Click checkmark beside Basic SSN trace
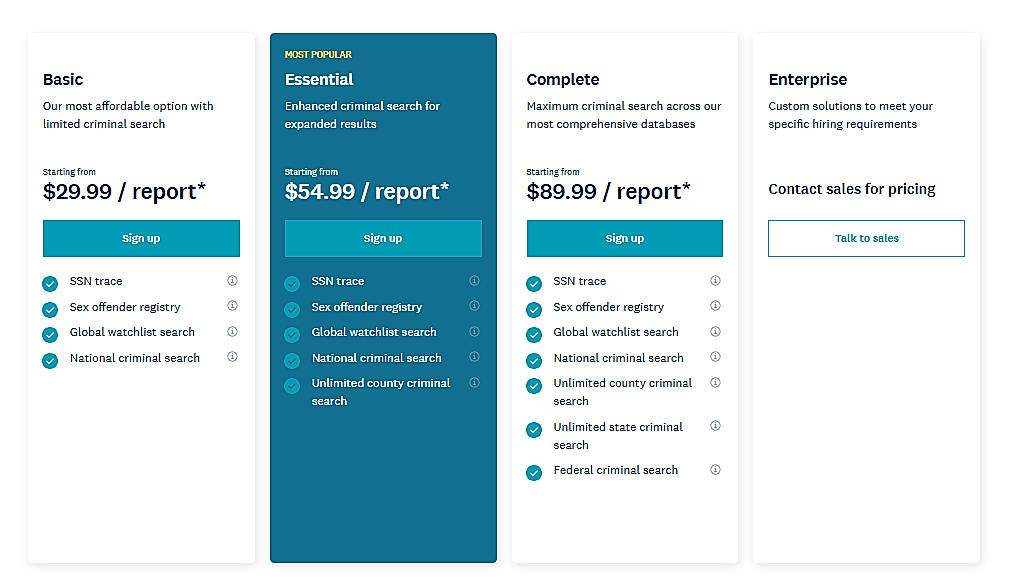1011x588 pixels. [50, 284]
